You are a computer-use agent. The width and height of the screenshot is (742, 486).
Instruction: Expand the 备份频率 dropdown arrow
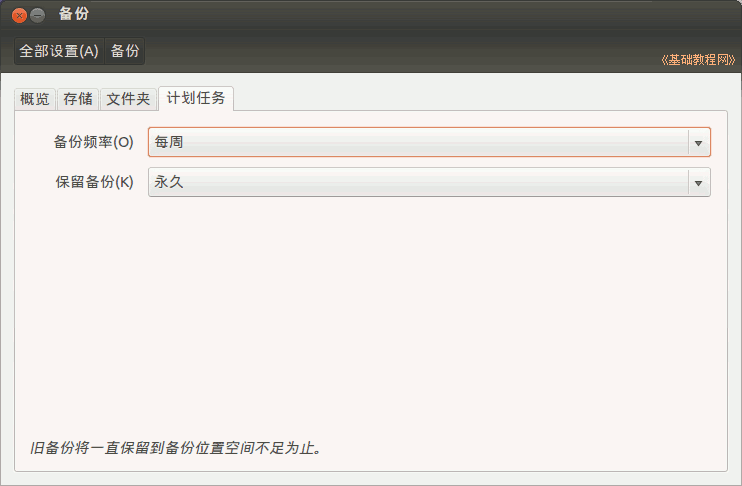pos(698,143)
